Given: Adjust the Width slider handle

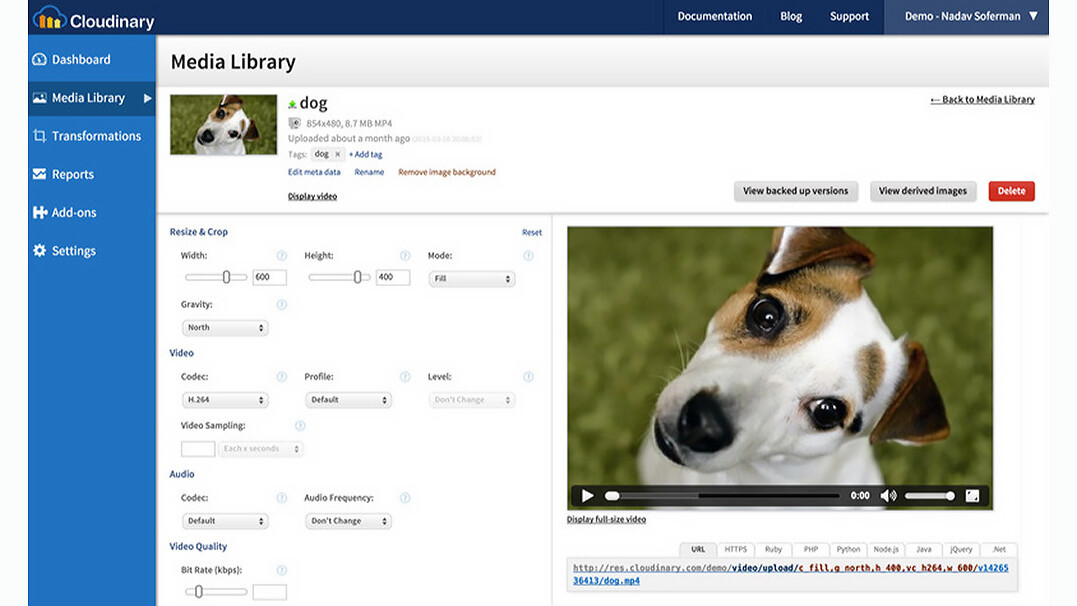Looking at the screenshot, I should point(227,277).
